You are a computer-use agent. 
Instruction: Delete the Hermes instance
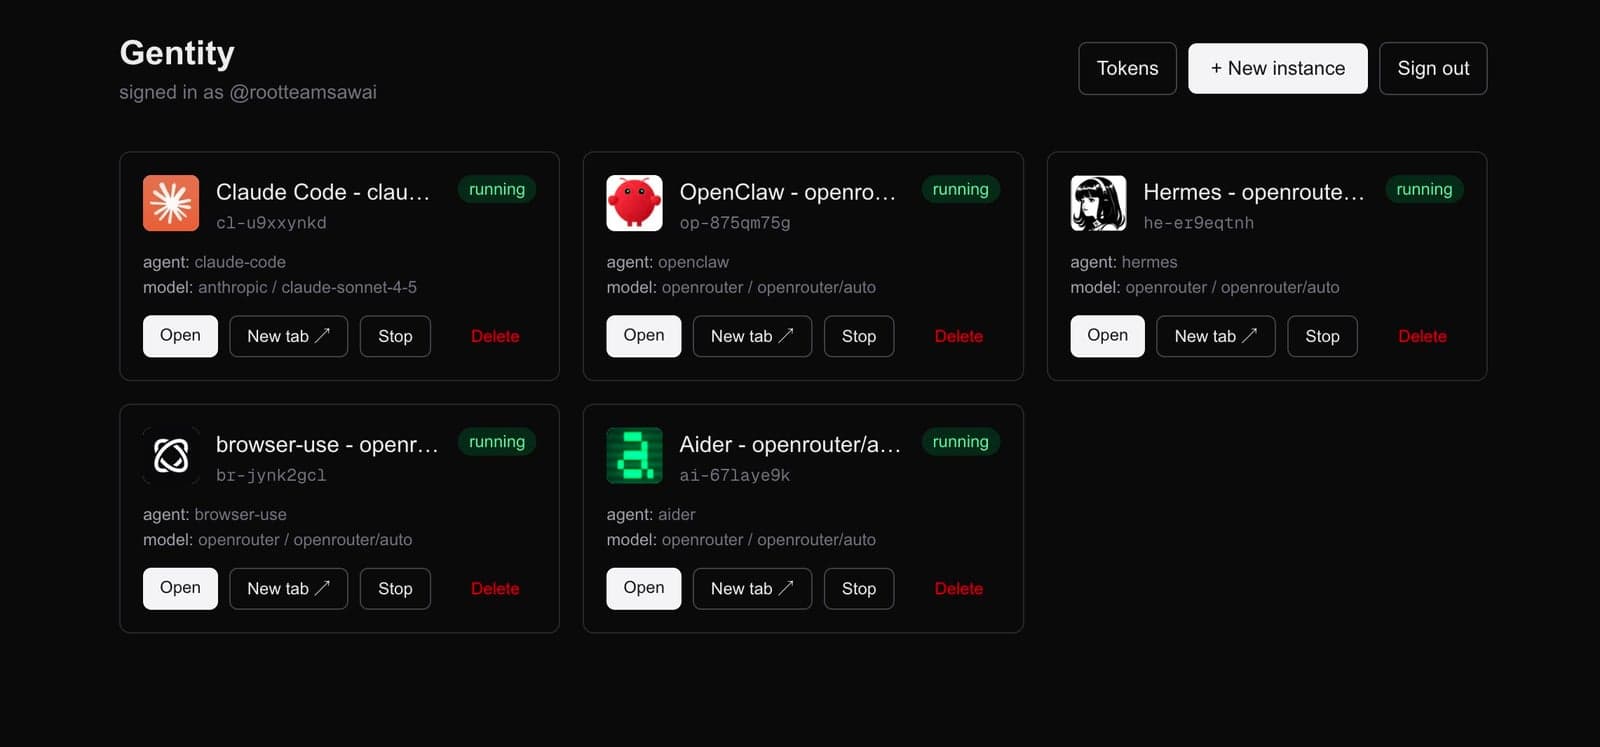1422,336
